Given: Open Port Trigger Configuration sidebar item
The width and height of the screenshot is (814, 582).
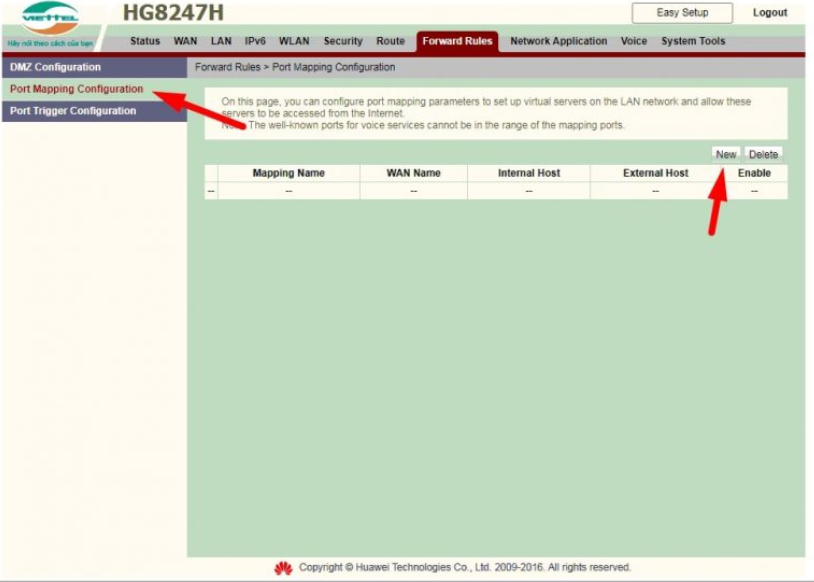Looking at the screenshot, I should (x=73, y=111).
